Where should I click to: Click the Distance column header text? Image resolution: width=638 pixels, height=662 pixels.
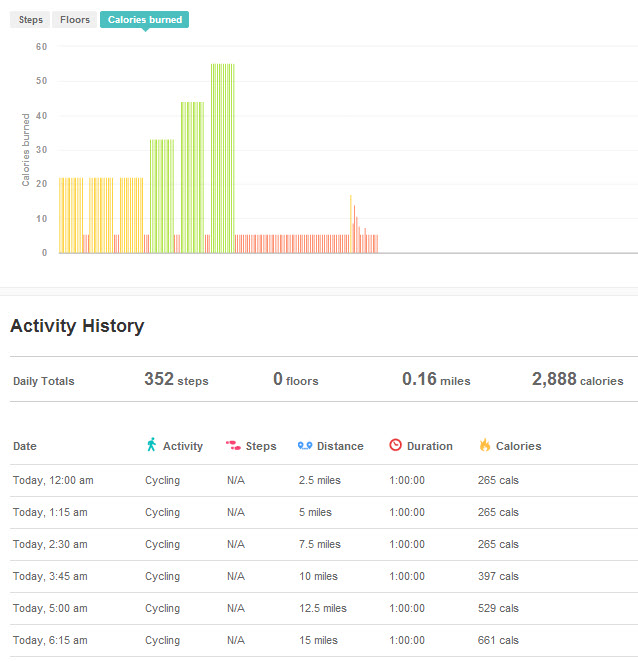tap(340, 446)
